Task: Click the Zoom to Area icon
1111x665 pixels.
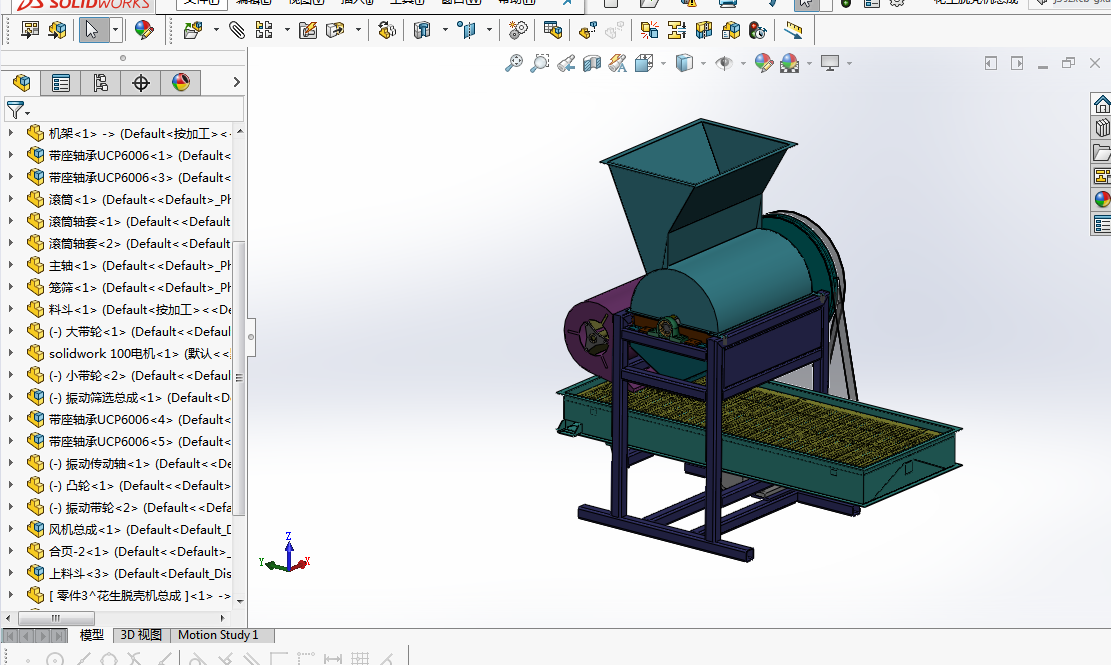Action: pyautogui.click(x=540, y=63)
